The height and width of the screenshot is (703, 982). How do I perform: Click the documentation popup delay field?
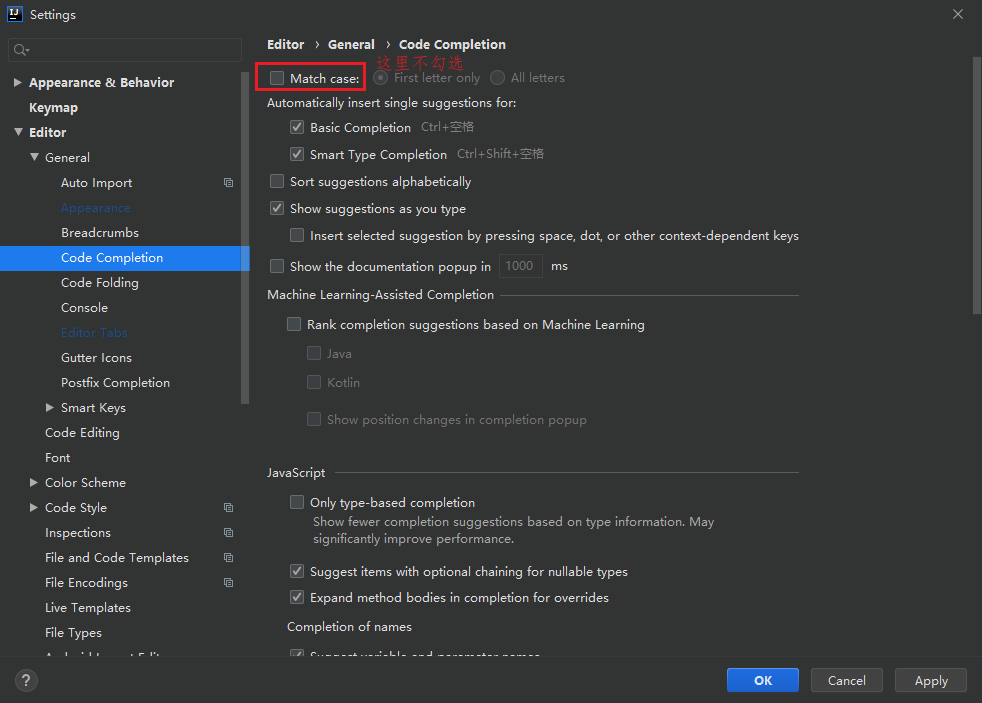tap(520, 266)
